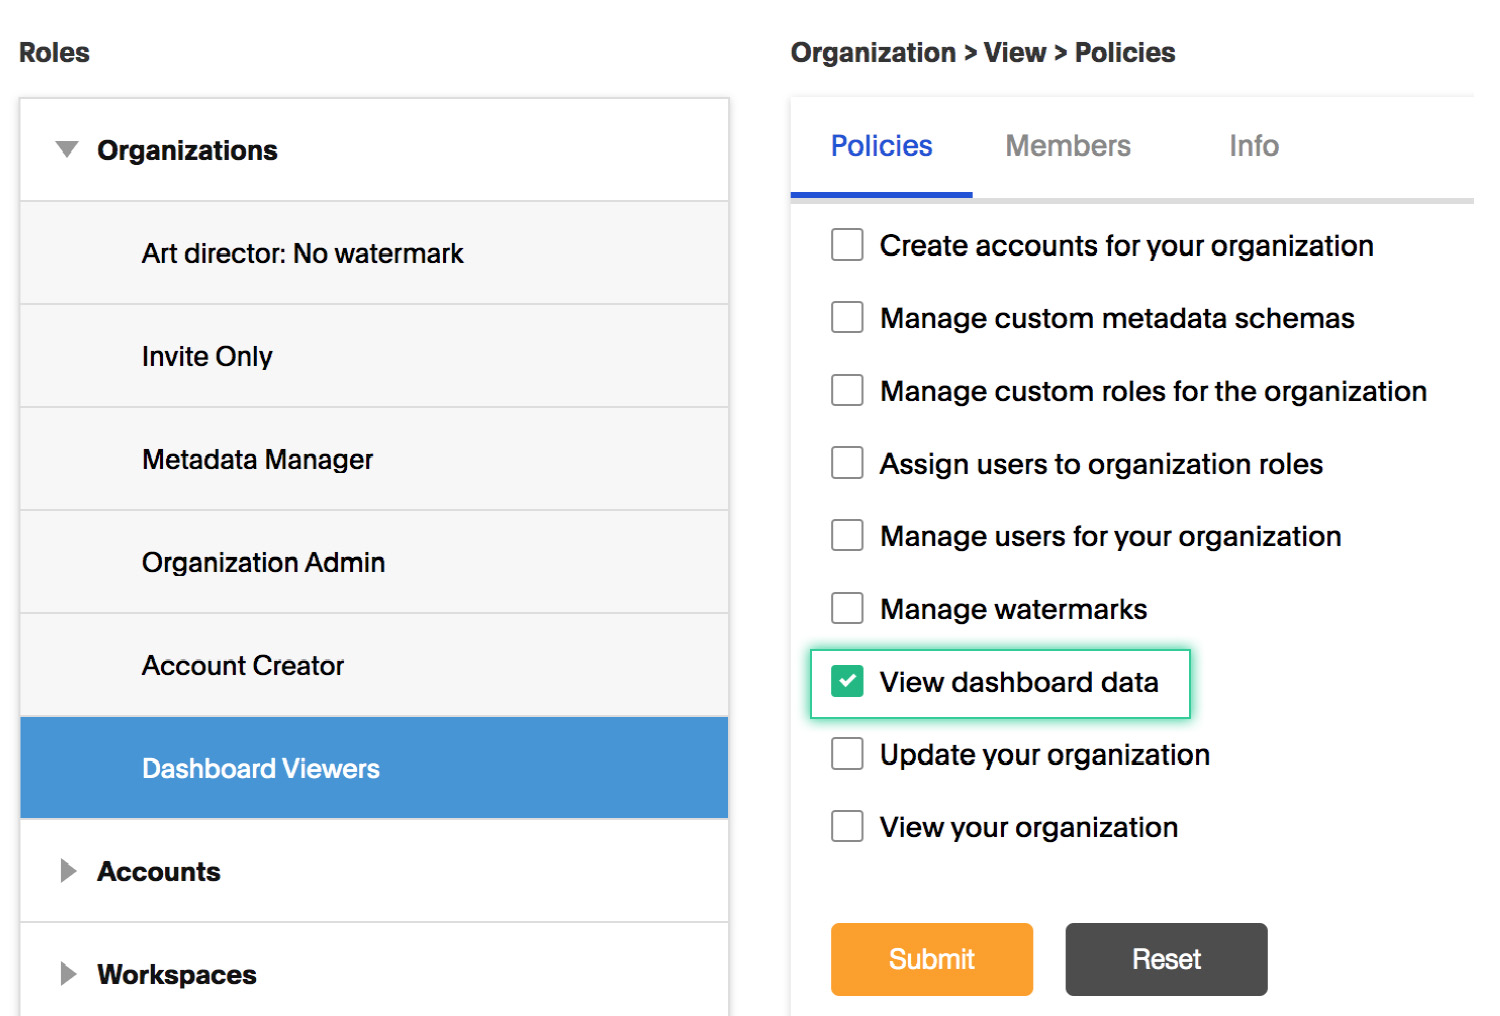Click the Organizations heading label
The height and width of the screenshot is (1016, 1500).
pyautogui.click(x=187, y=150)
